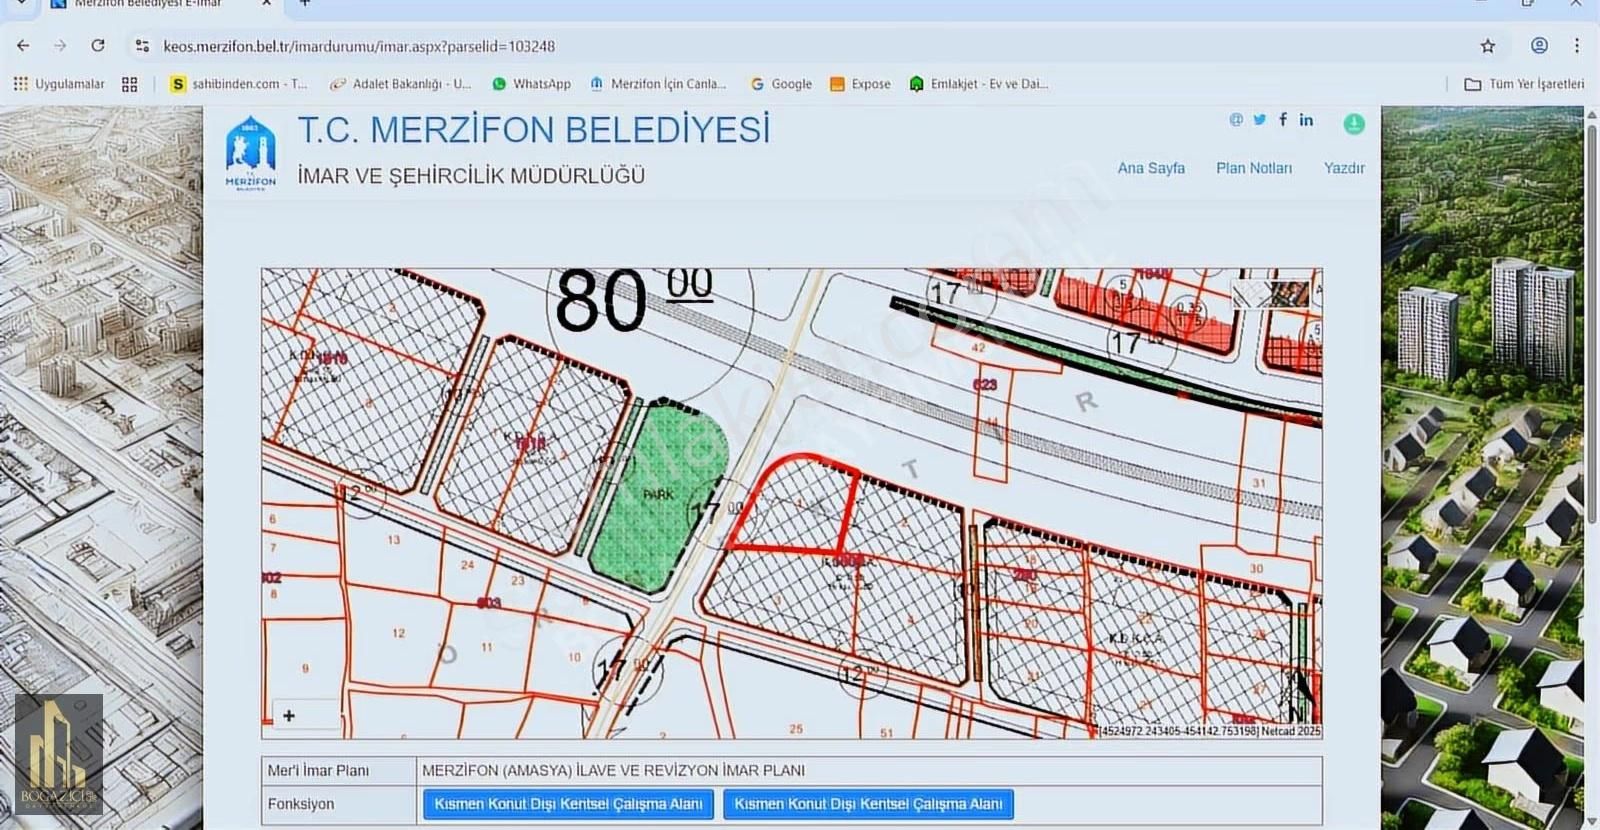Open Merzifon İçin Canla... bookmark

coord(658,84)
